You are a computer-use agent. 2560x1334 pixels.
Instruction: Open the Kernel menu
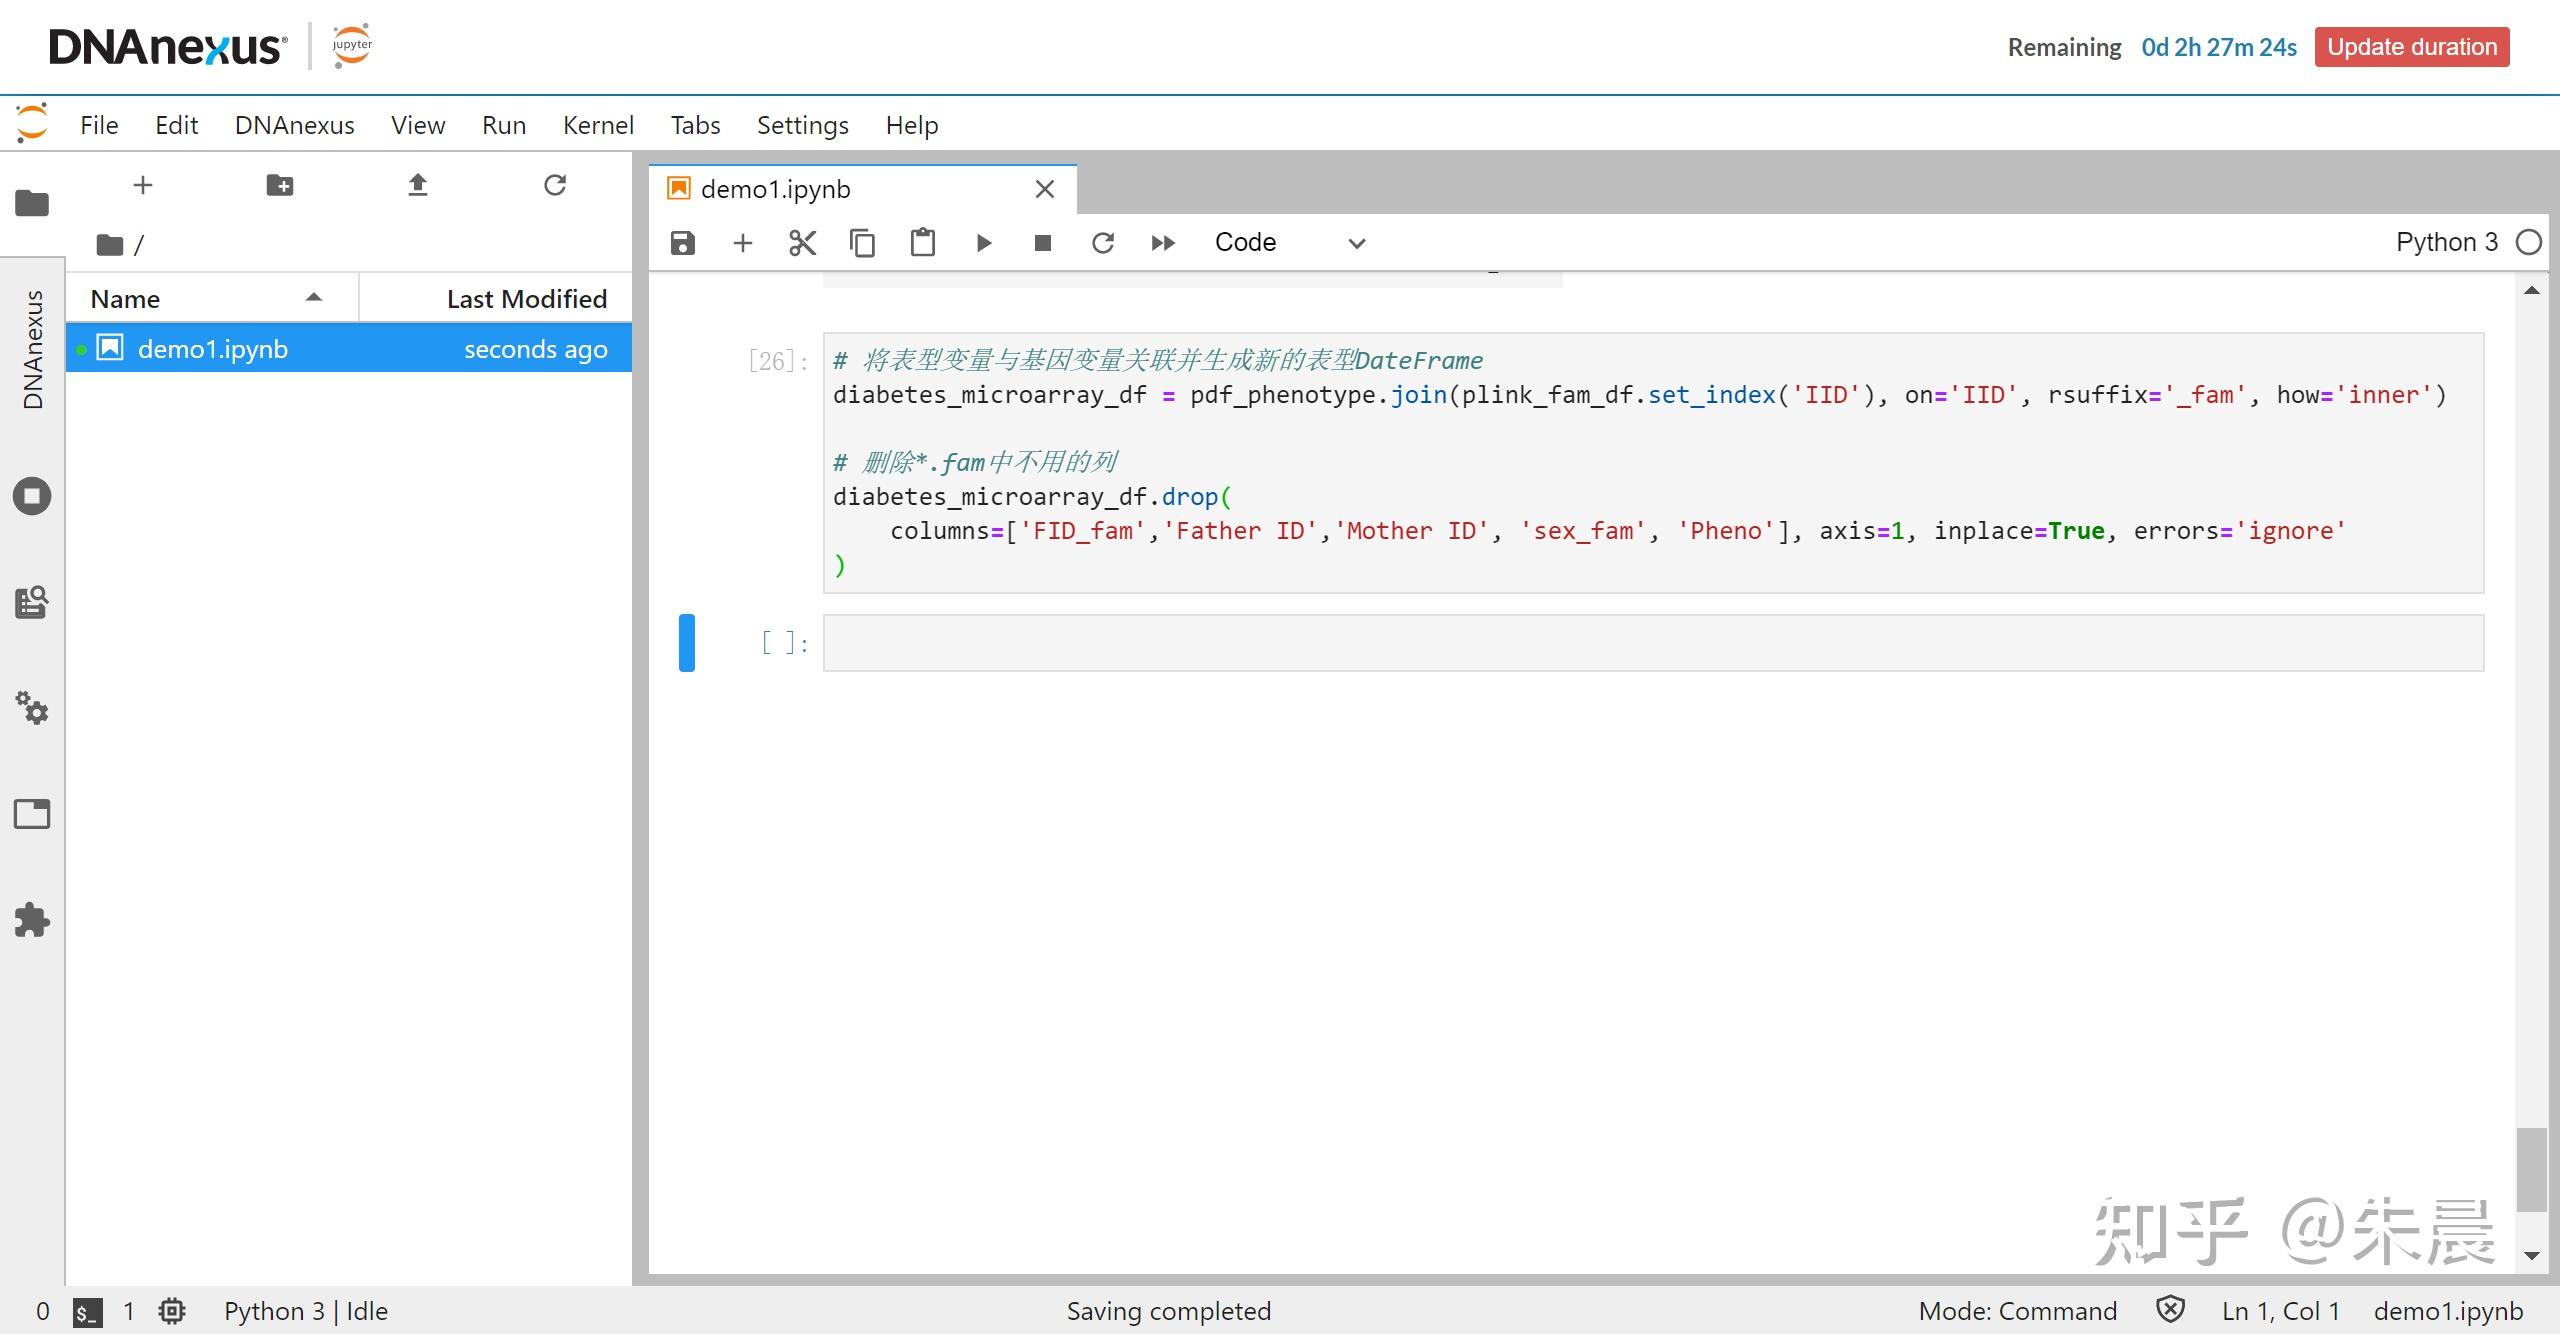pos(597,125)
